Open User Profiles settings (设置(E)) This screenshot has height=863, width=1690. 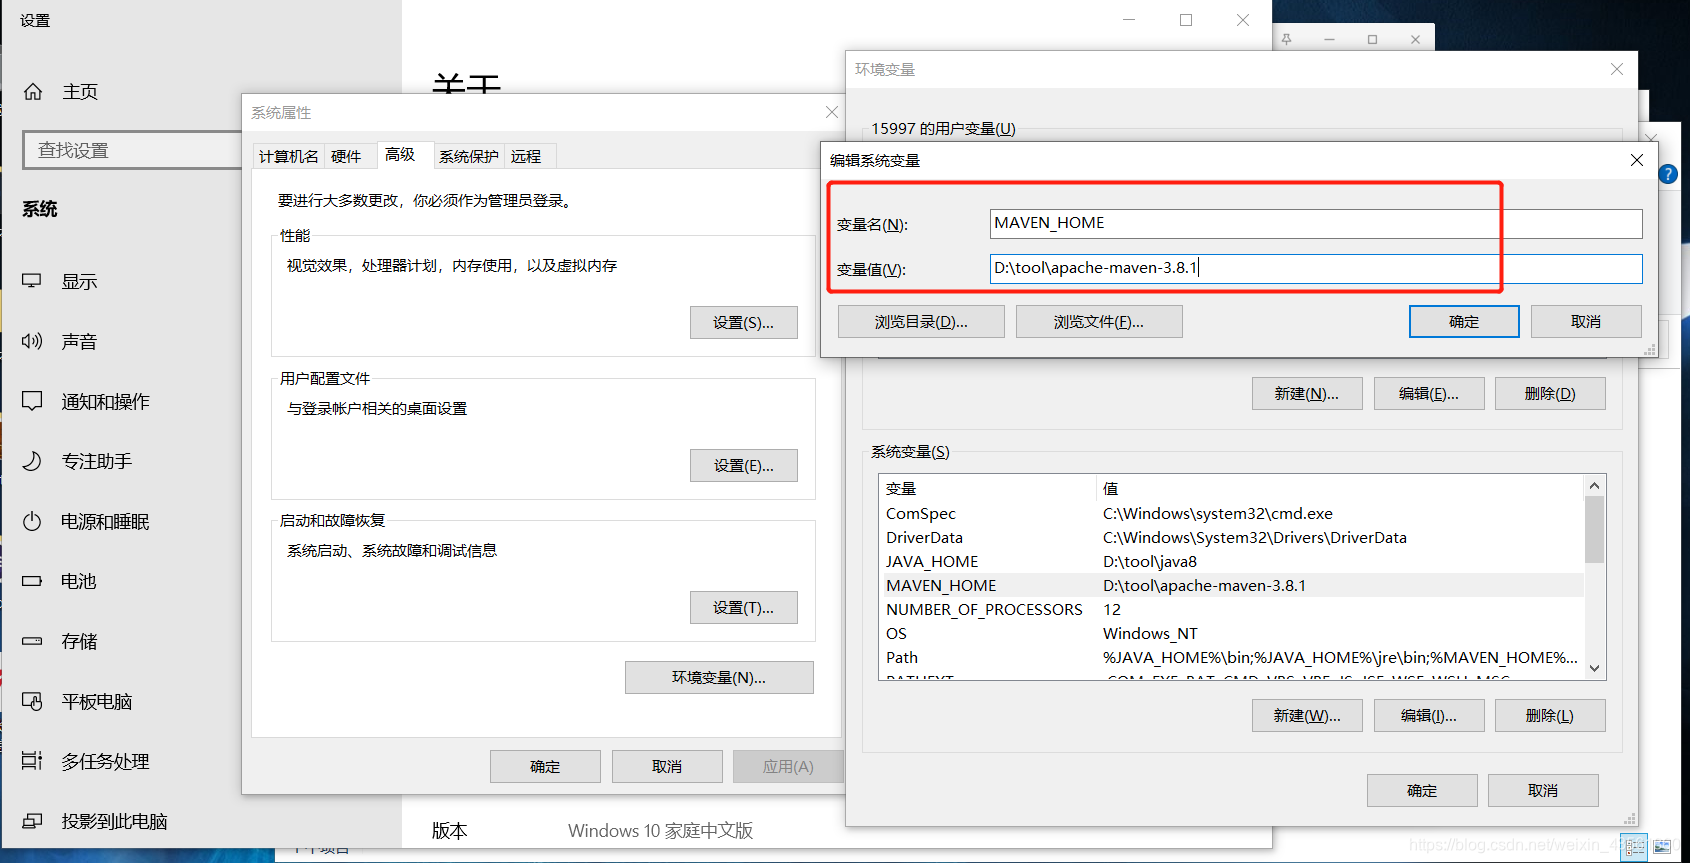(744, 466)
